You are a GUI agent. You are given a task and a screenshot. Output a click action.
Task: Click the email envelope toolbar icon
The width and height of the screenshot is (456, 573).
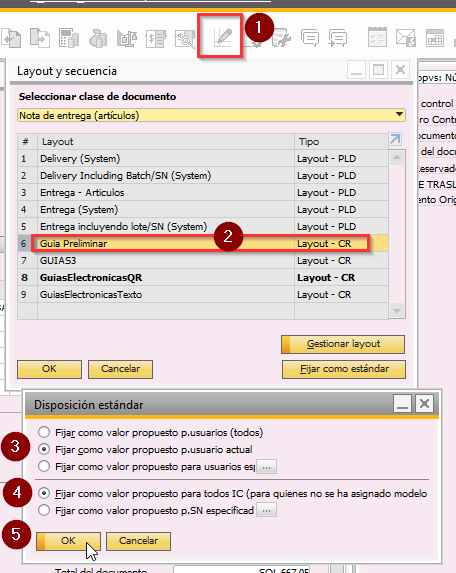[x=406, y=38]
